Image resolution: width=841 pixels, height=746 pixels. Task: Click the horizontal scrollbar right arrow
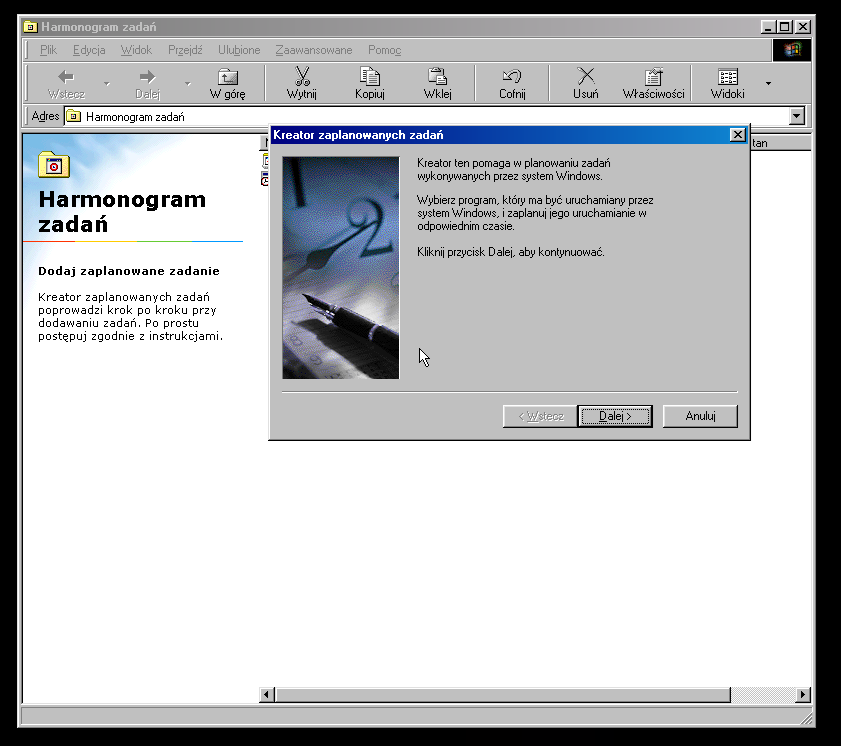[x=803, y=695]
